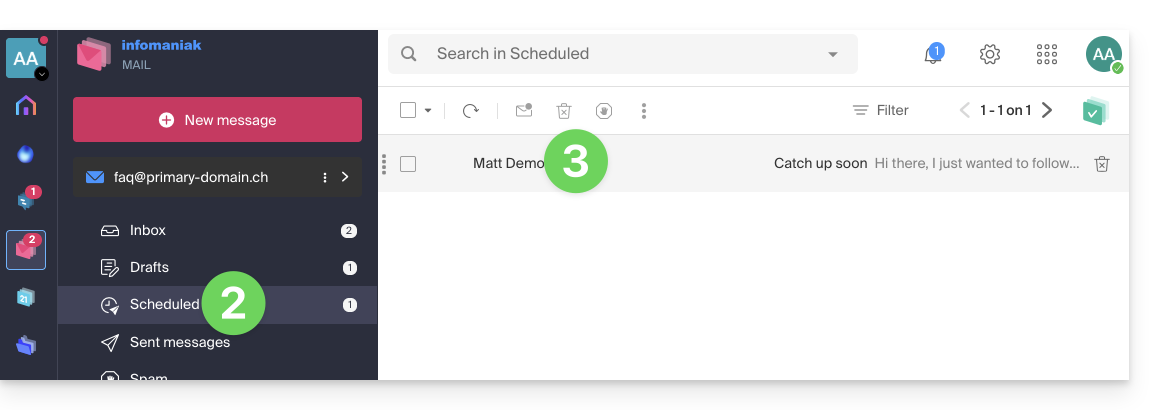Check the Matt Demo message checkbox
The width and height of the screenshot is (1159, 410).
[x=408, y=164]
